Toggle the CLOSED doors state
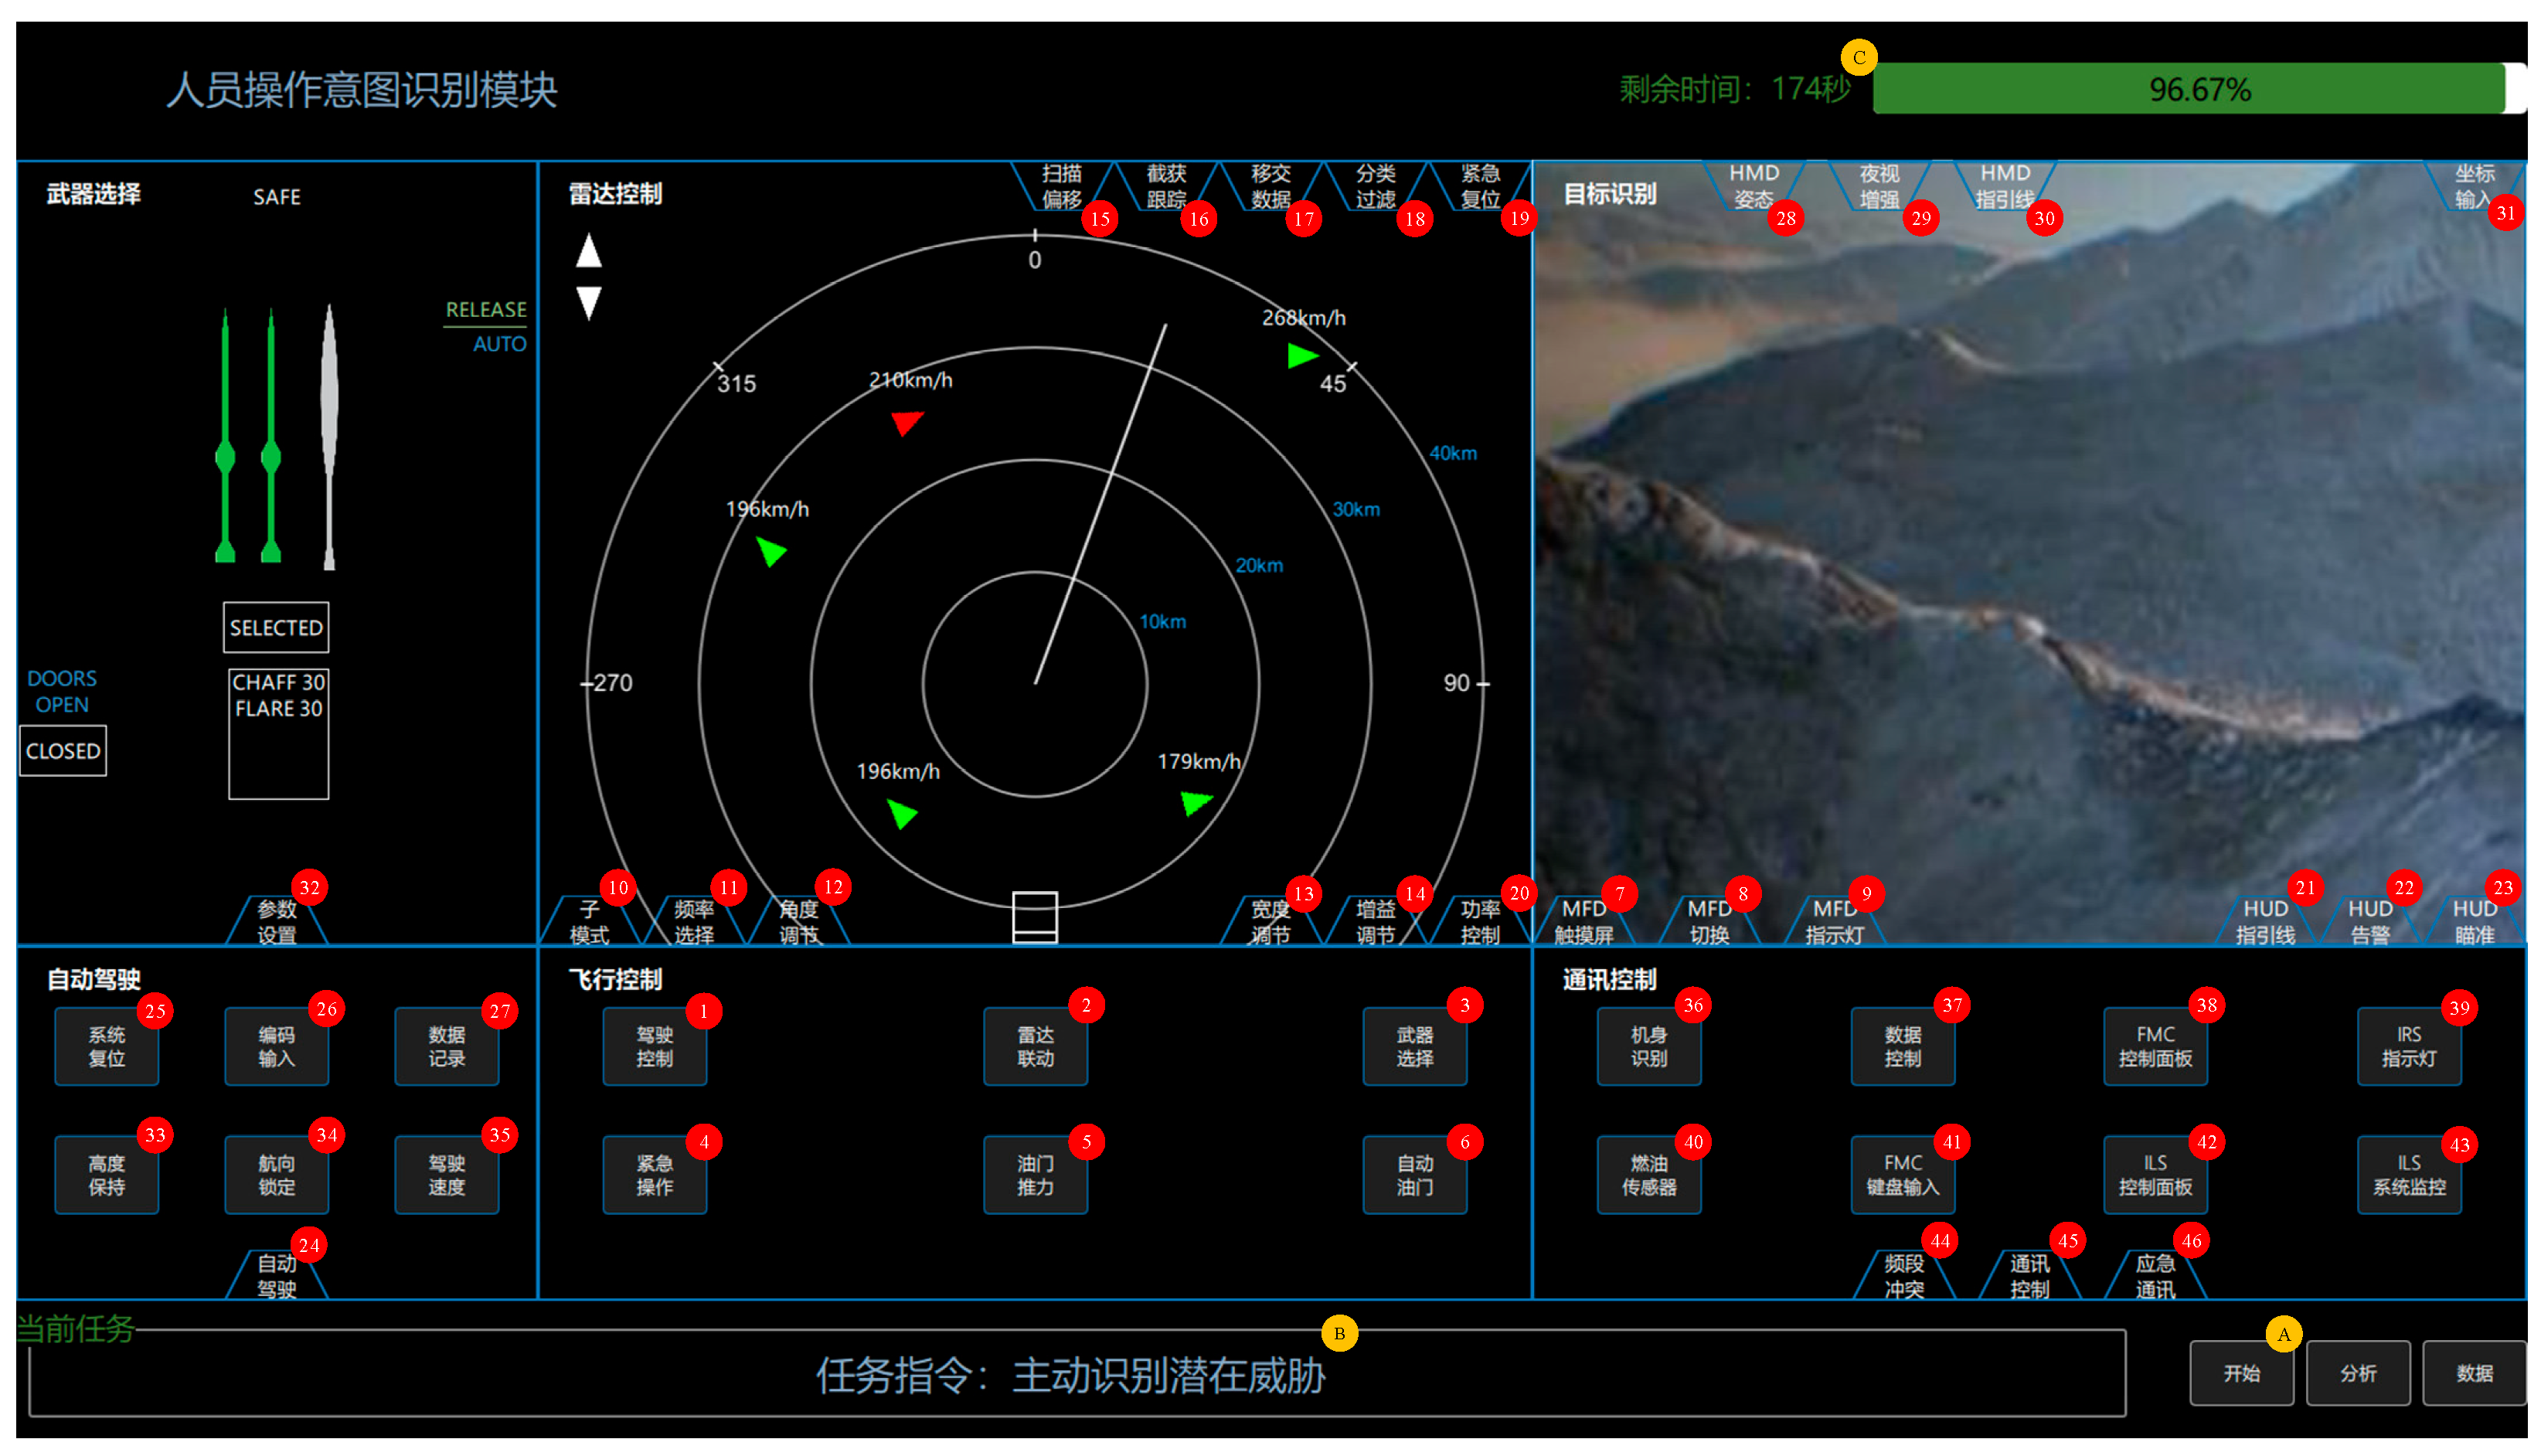2541x1456 pixels. (63, 751)
